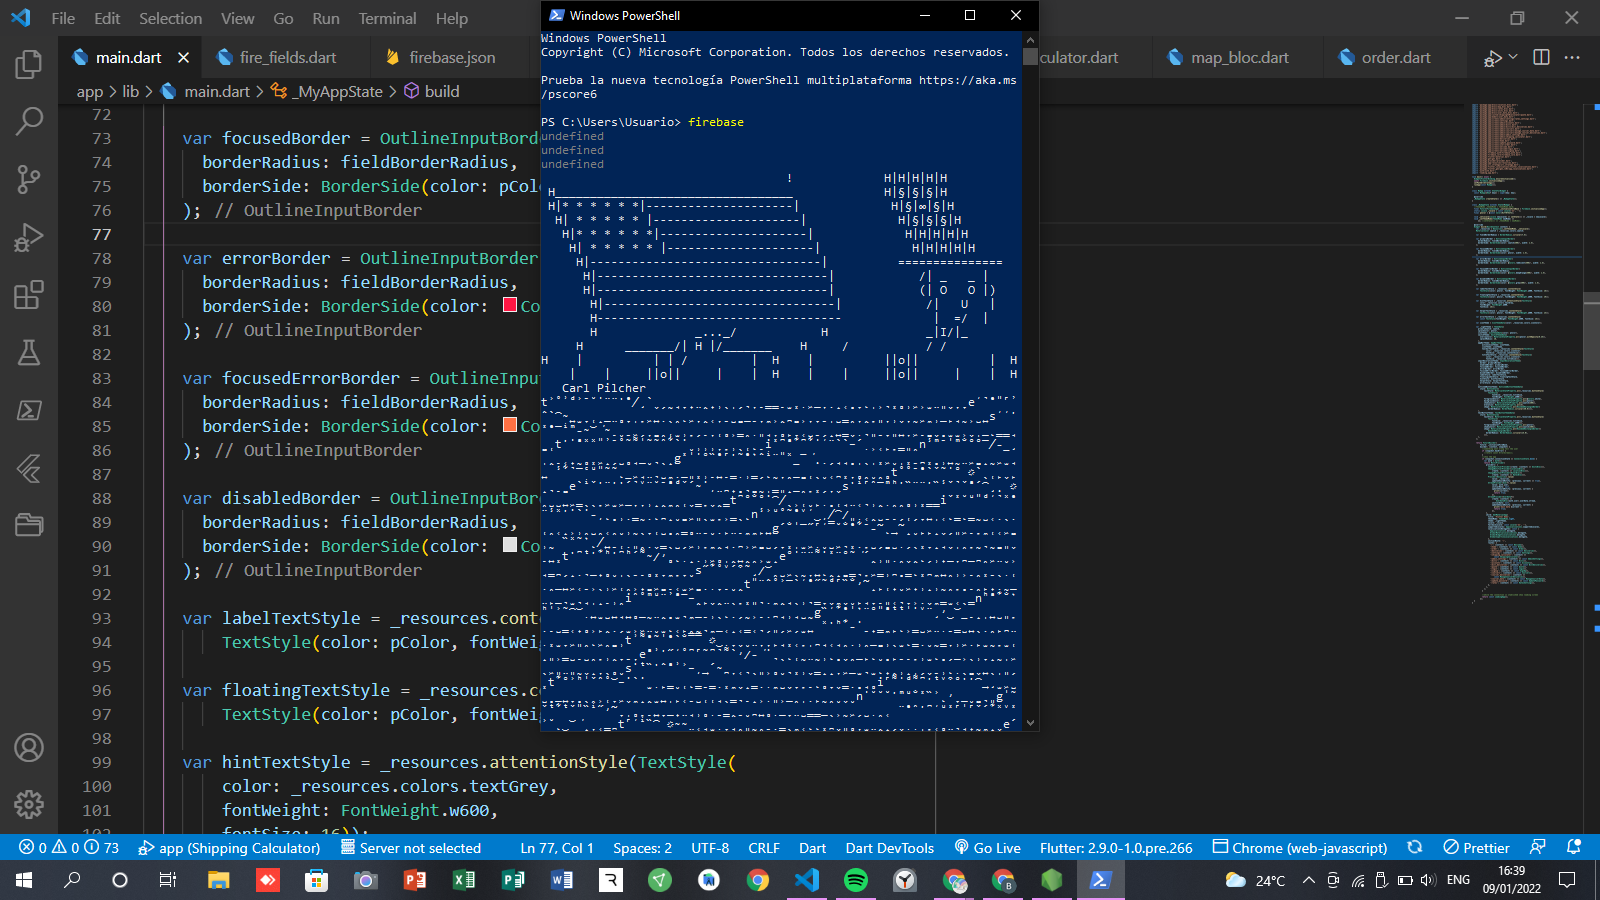Start Go Live server
The width and height of the screenshot is (1600, 900).
coord(987,848)
